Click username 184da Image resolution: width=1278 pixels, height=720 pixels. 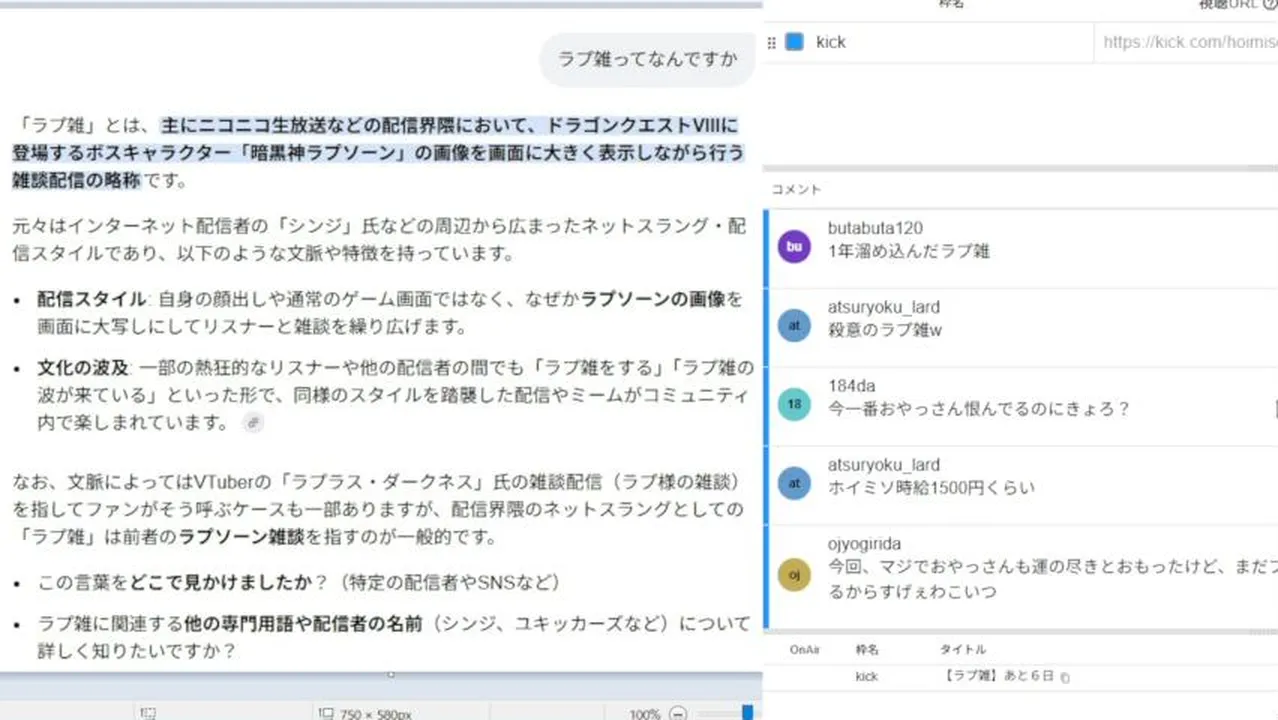tap(852, 386)
